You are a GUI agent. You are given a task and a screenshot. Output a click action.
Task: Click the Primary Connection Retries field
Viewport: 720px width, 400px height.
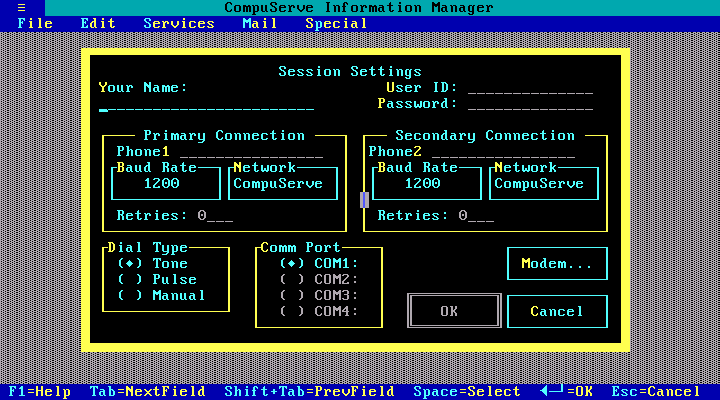pyautogui.click(x=215, y=215)
